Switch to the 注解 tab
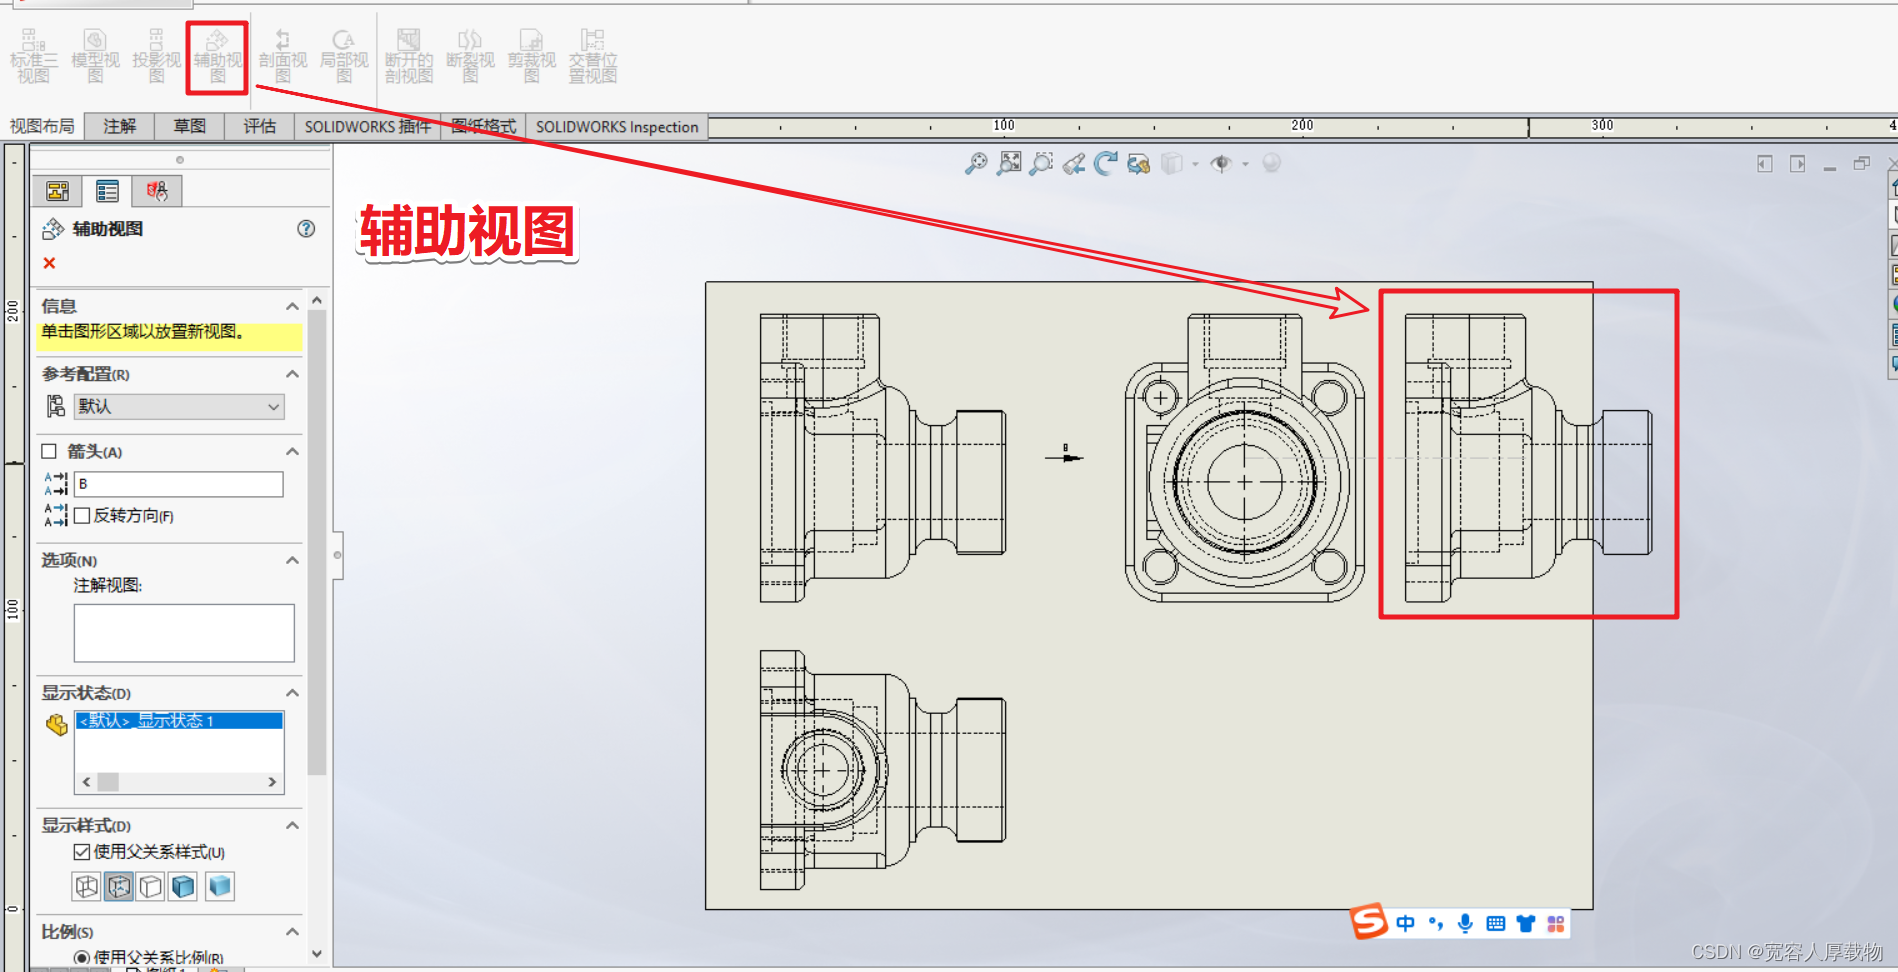 119,126
